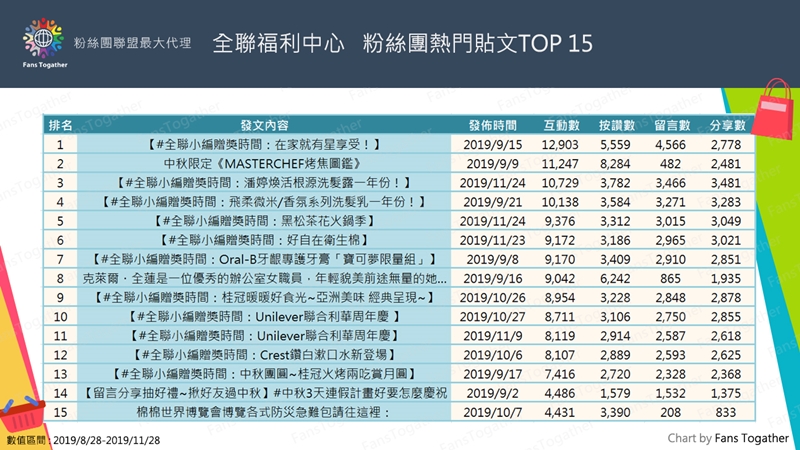Click the interaction count '11,247'
This screenshot has height=450, width=800.
(x=560, y=164)
